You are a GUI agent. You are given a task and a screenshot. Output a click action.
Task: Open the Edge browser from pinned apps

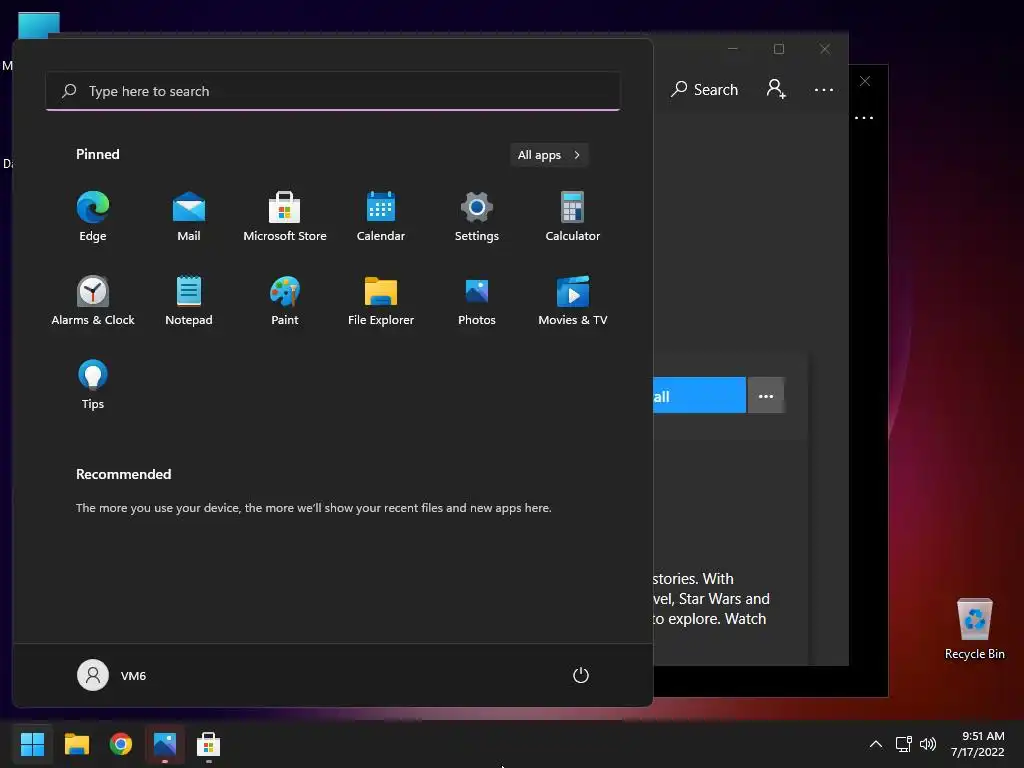pos(93,217)
